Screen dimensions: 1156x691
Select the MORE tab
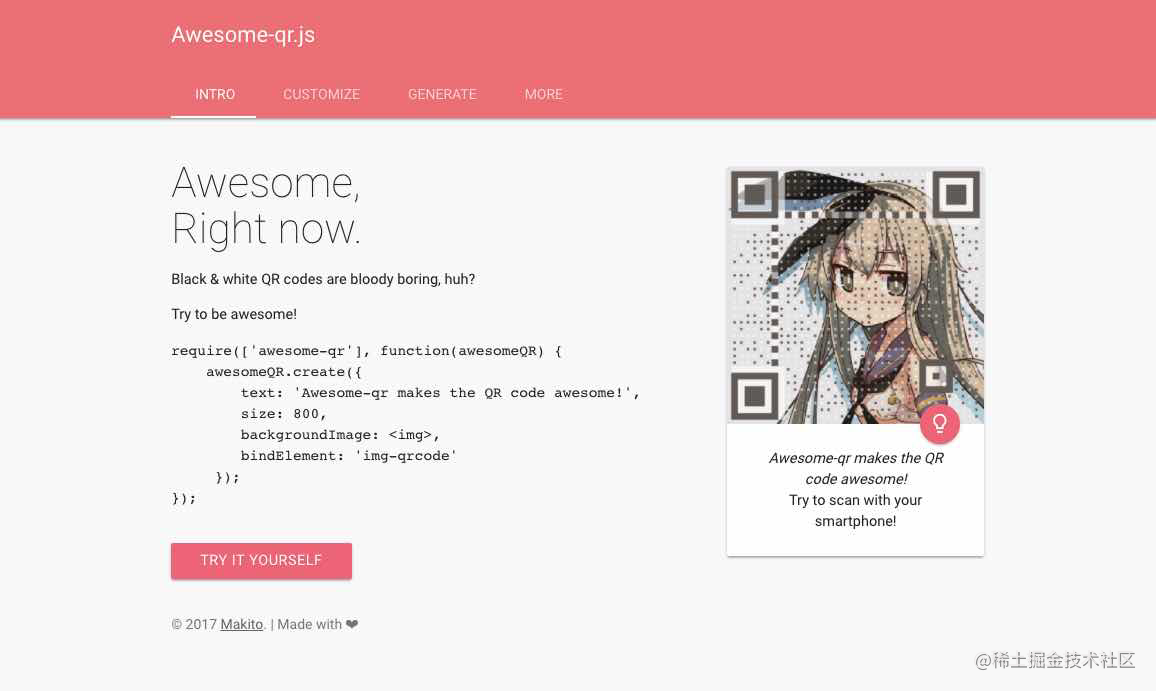pos(543,94)
